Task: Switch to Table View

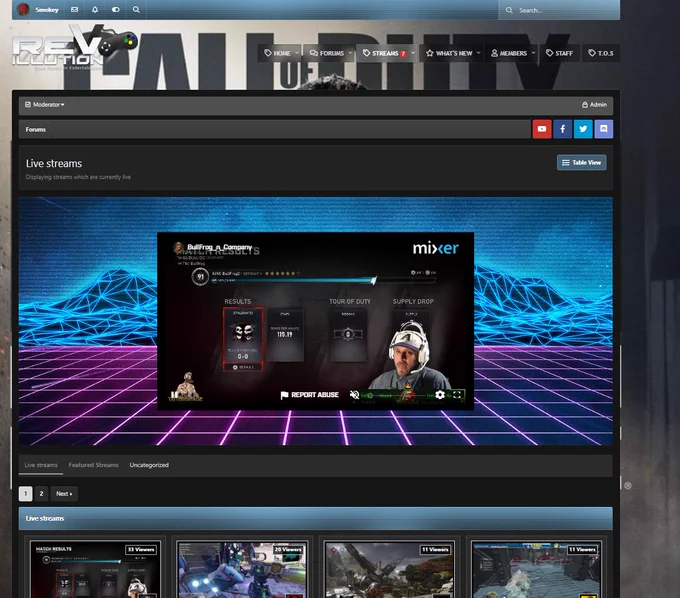Action: point(582,163)
